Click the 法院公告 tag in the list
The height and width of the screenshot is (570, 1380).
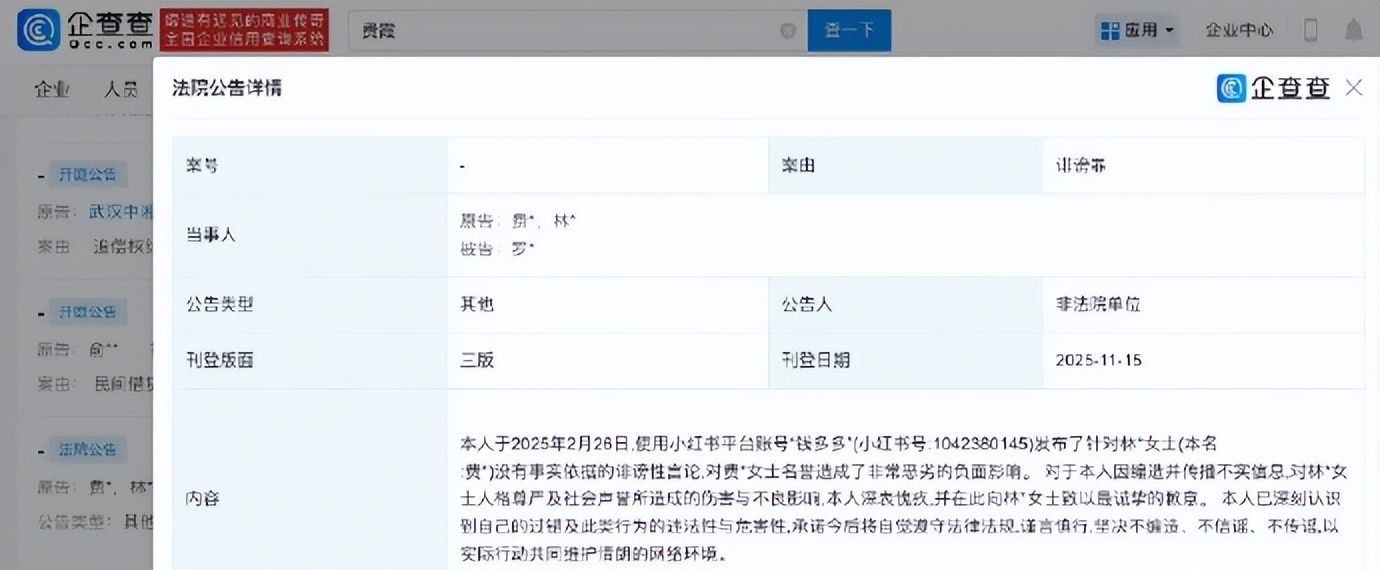click(x=87, y=449)
